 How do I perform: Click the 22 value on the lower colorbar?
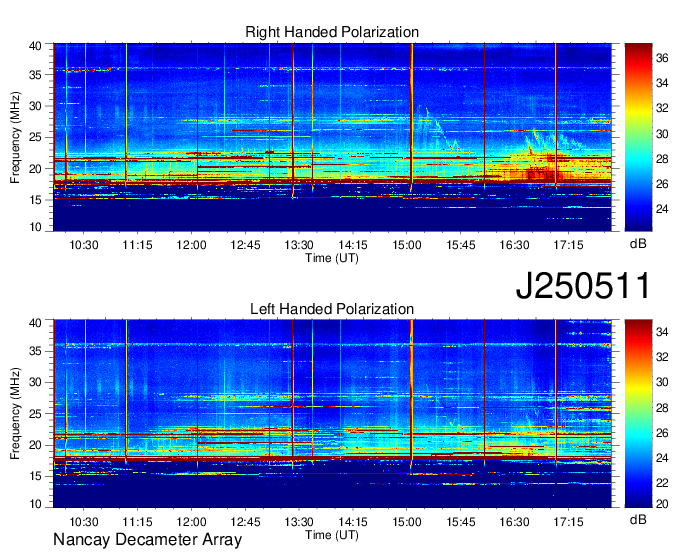pos(662,483)
